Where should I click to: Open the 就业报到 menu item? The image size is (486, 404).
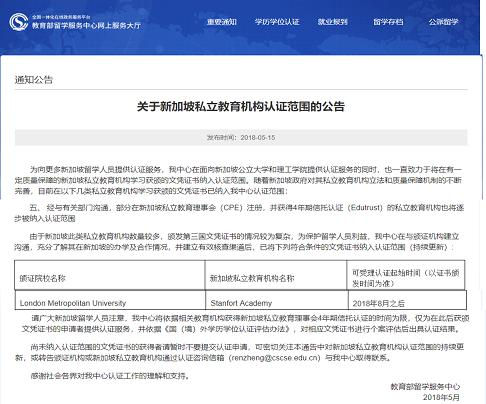click(332, 22)
